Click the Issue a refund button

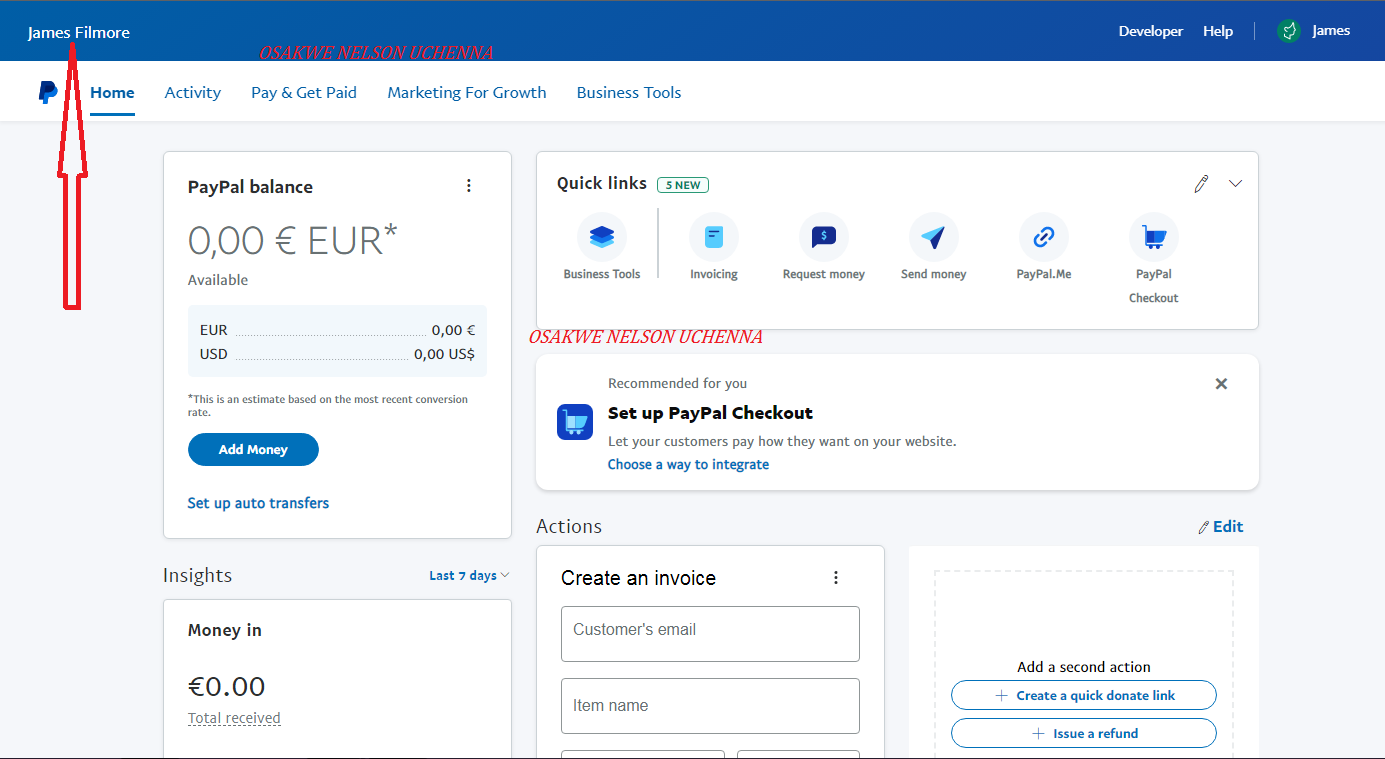point(1084,733)
